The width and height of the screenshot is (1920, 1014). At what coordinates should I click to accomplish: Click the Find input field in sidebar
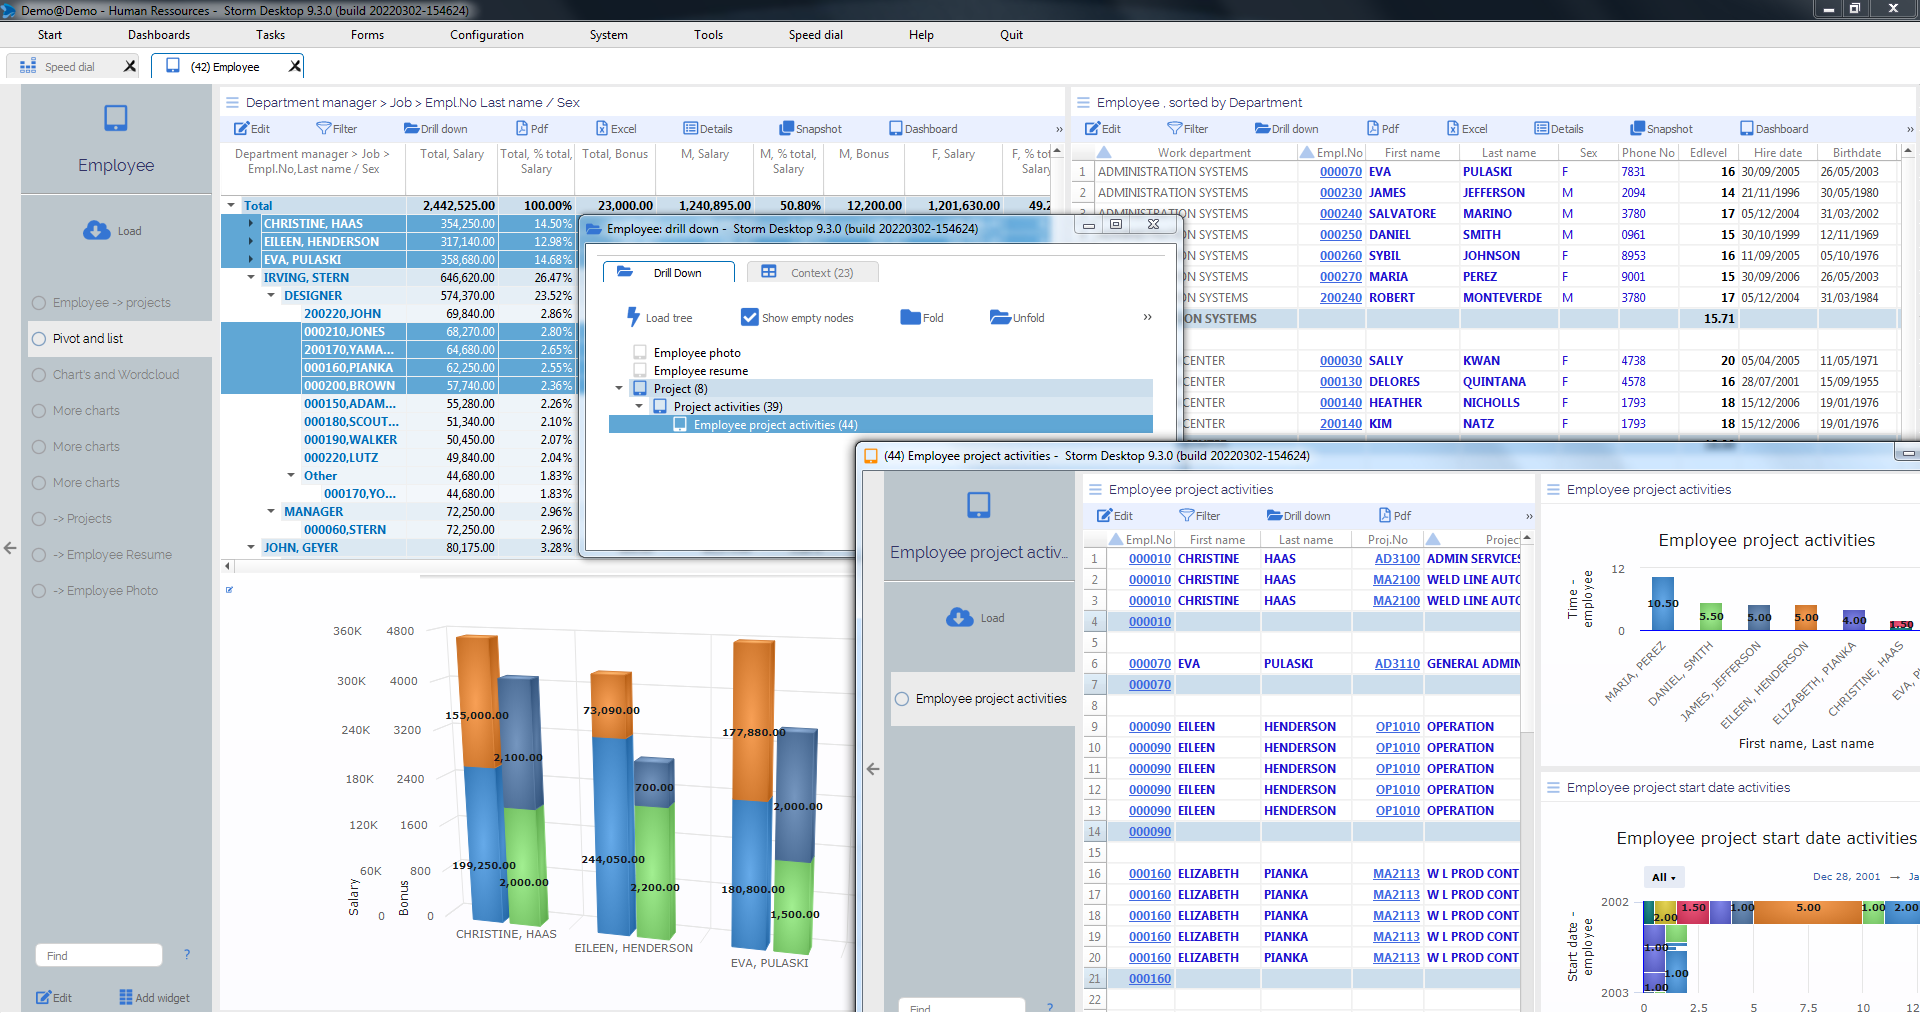click(x=99, y=955)
